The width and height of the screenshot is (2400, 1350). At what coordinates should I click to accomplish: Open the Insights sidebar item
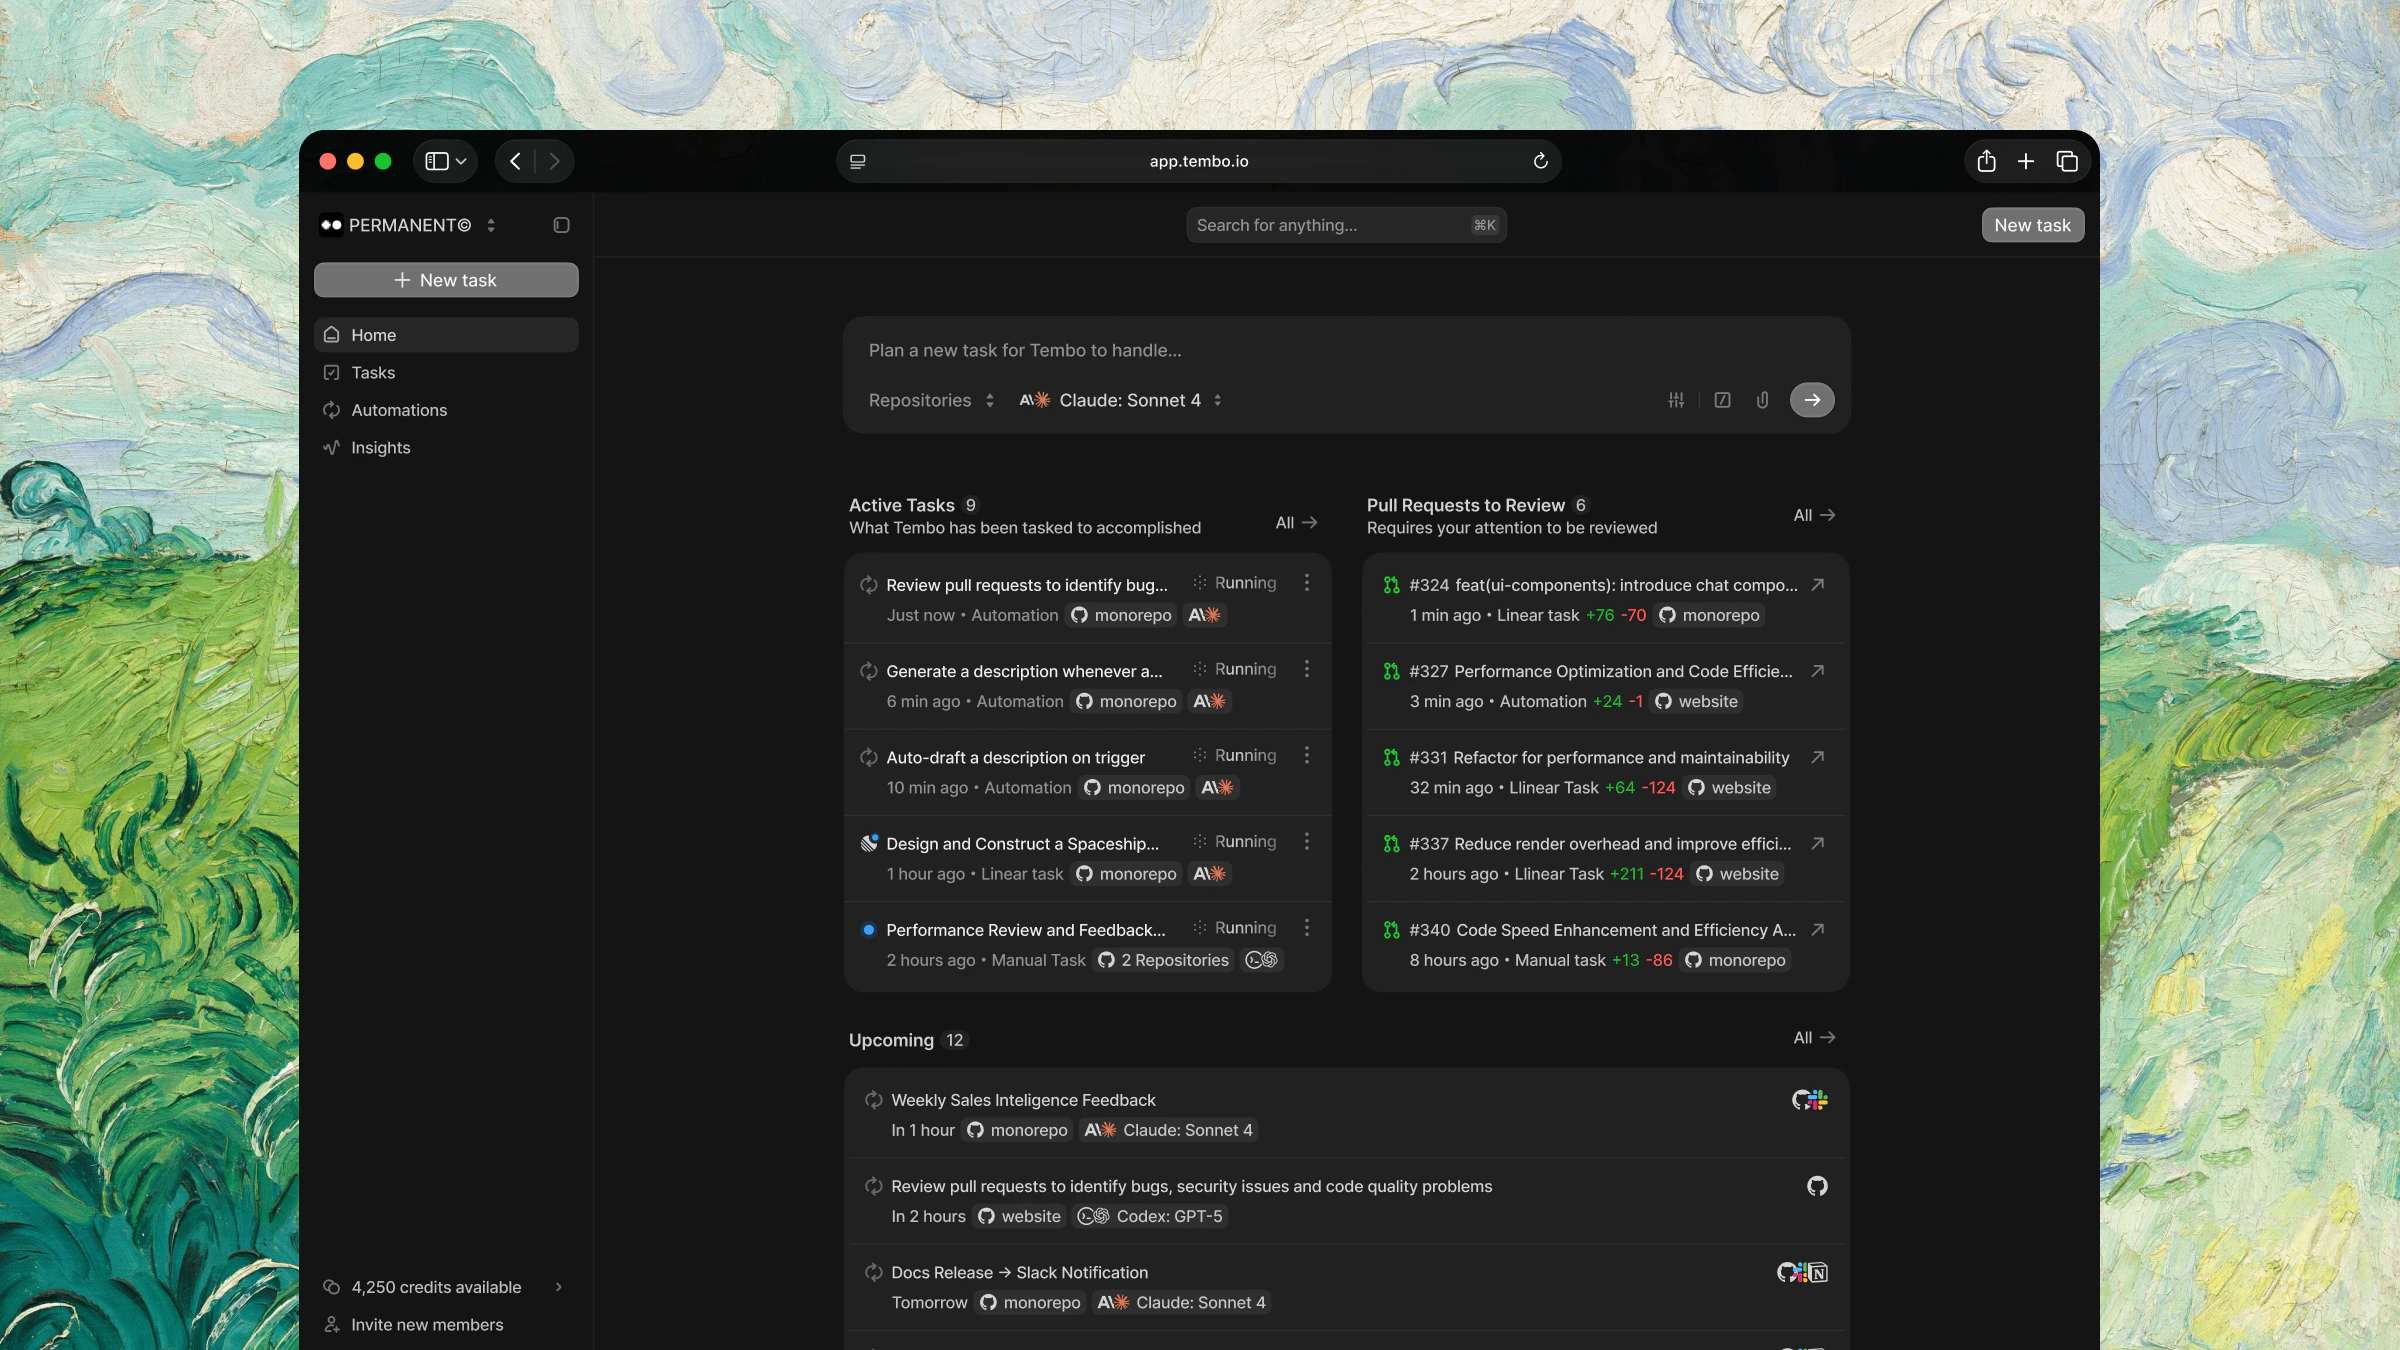[x=380, y=448]
